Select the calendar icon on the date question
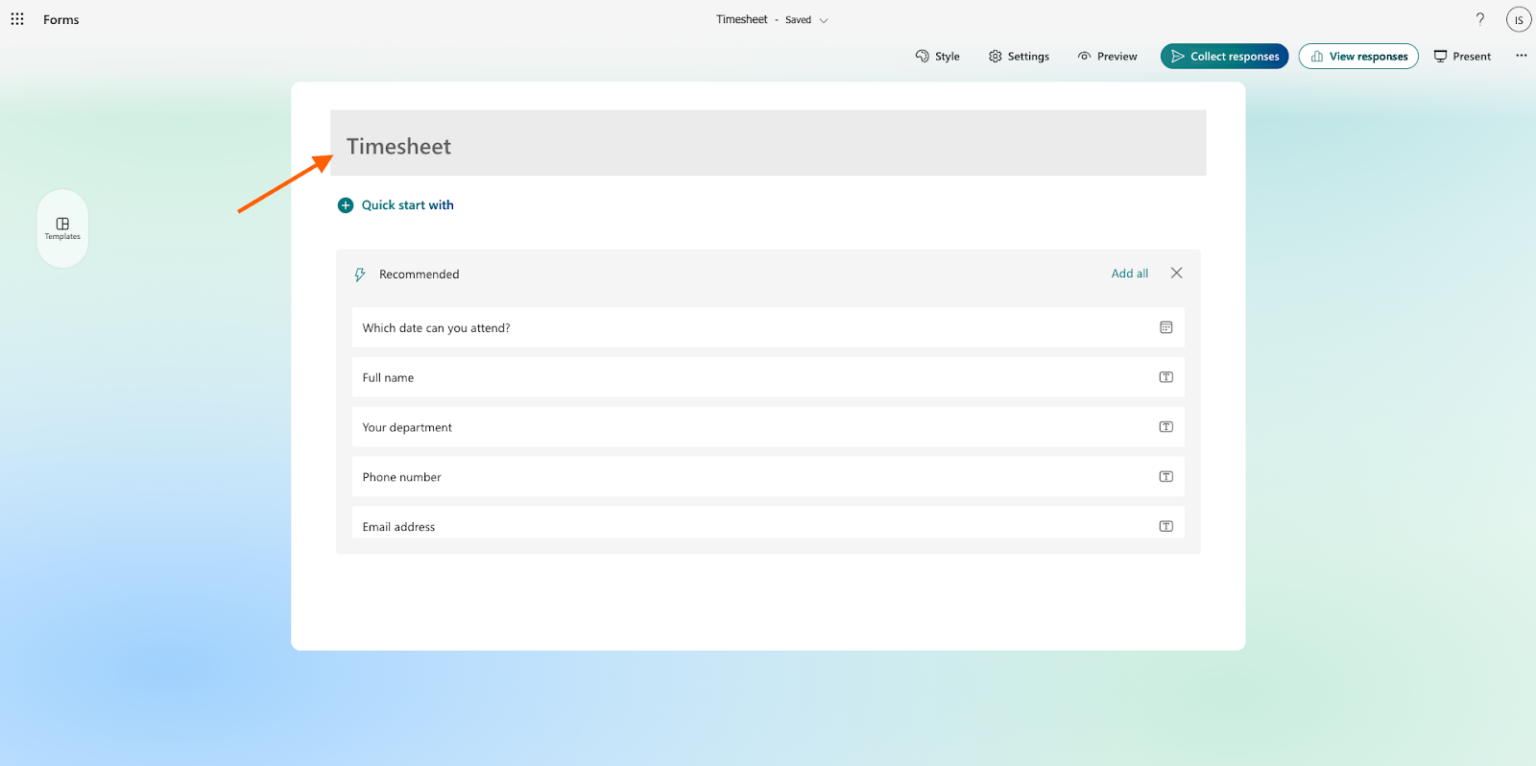Screen dimensions: 1536x766 tap(1166, 327)
